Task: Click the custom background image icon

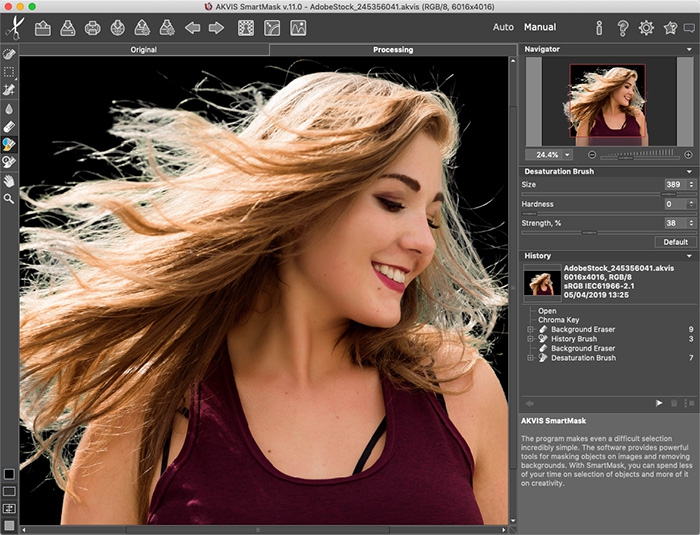Action: tap(298, 28)
